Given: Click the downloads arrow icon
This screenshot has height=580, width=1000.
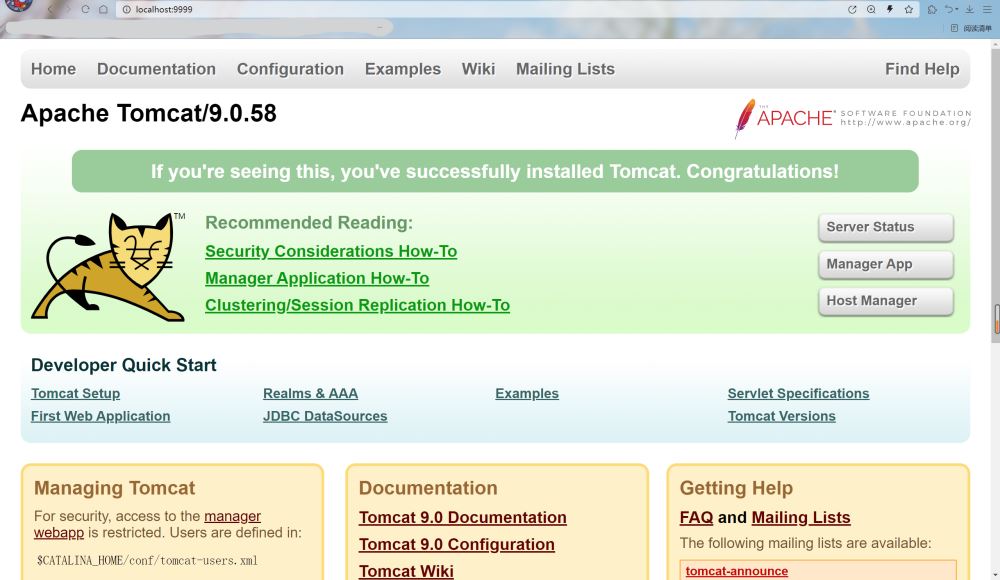Looking at the screenshot, I should click(x=969, y=9).
